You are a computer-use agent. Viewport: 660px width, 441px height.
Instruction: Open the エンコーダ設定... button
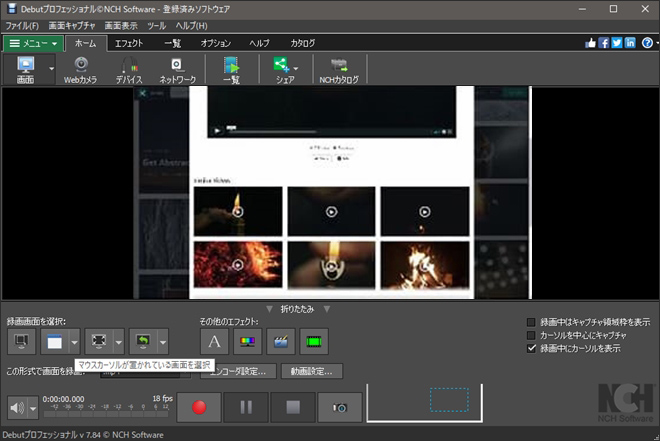[x=238, y=372]
